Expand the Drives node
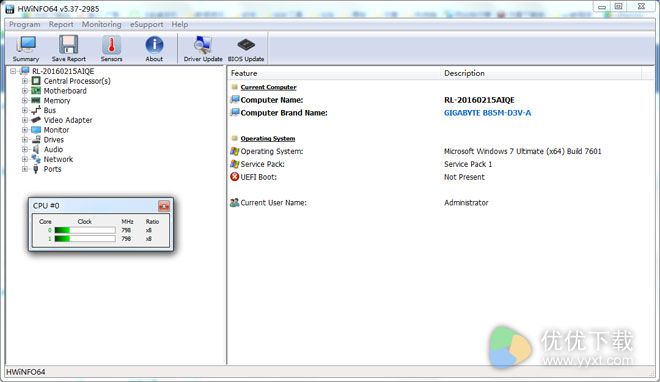This screenshot has height=382, width=660. tap(25, 140)
